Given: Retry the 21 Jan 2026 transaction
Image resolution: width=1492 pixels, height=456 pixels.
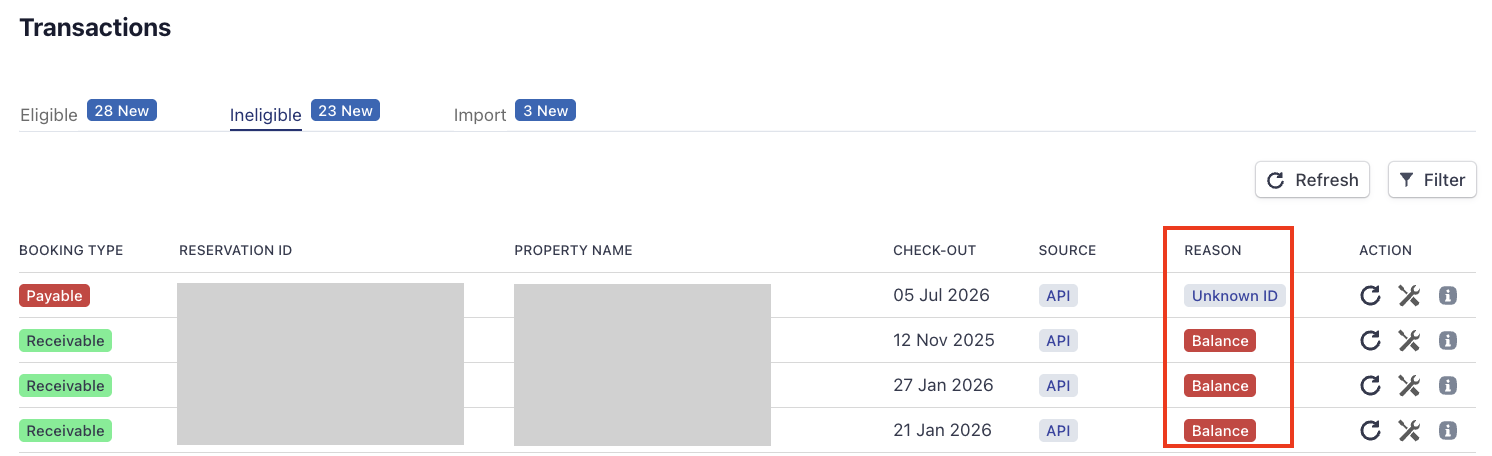Looking at the screenshot, I should (x=1370, y=431).
